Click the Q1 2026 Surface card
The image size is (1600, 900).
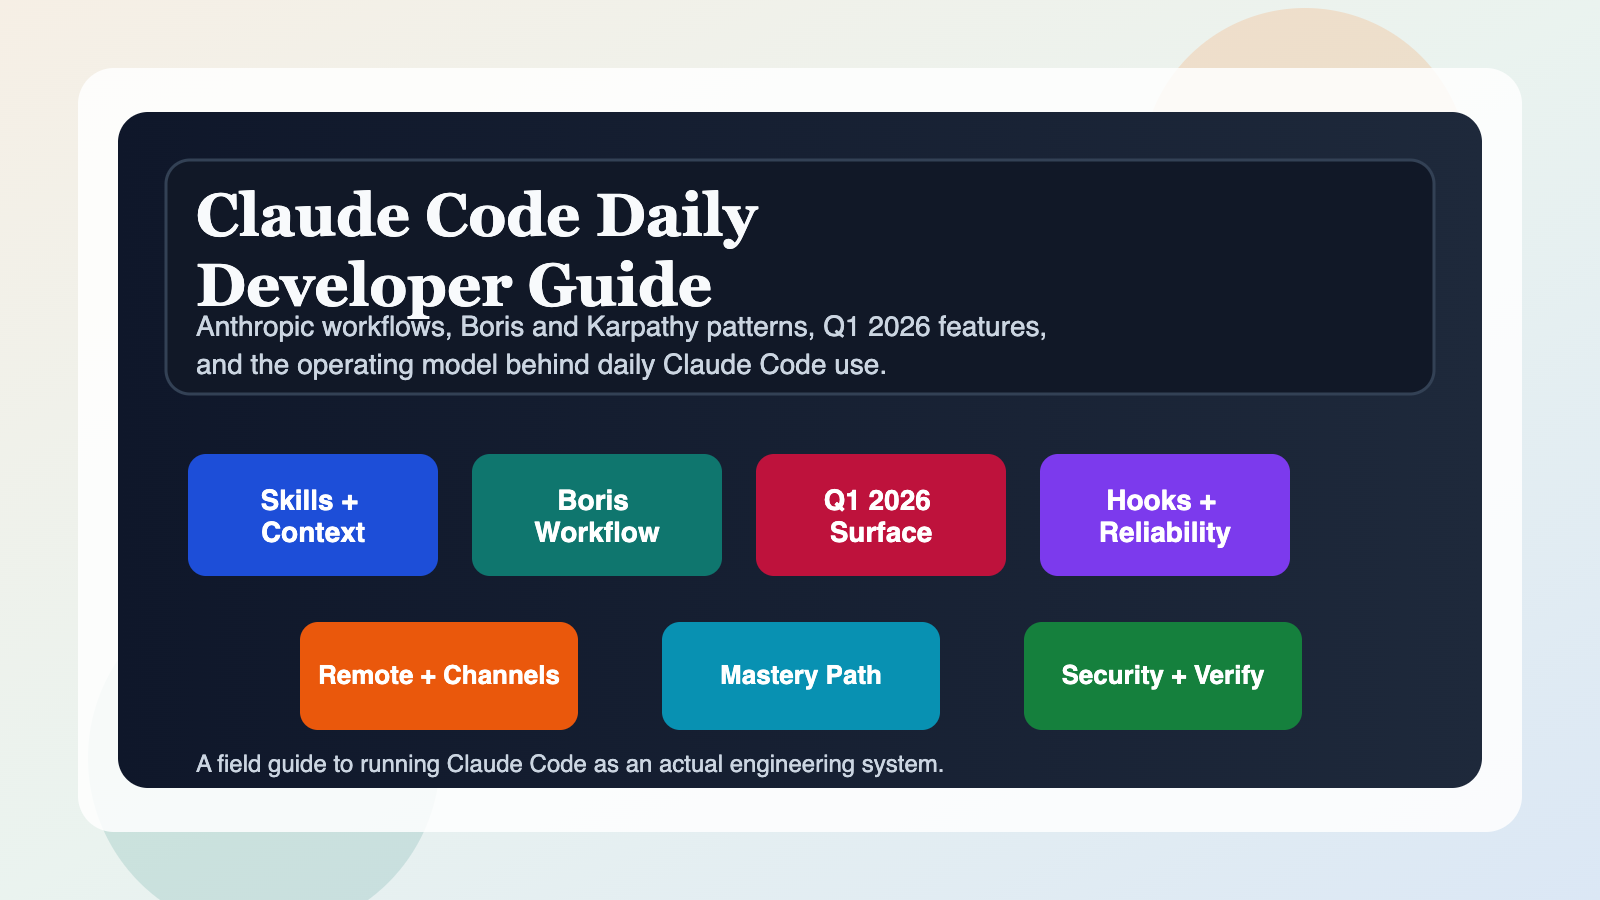coord(881,515)
